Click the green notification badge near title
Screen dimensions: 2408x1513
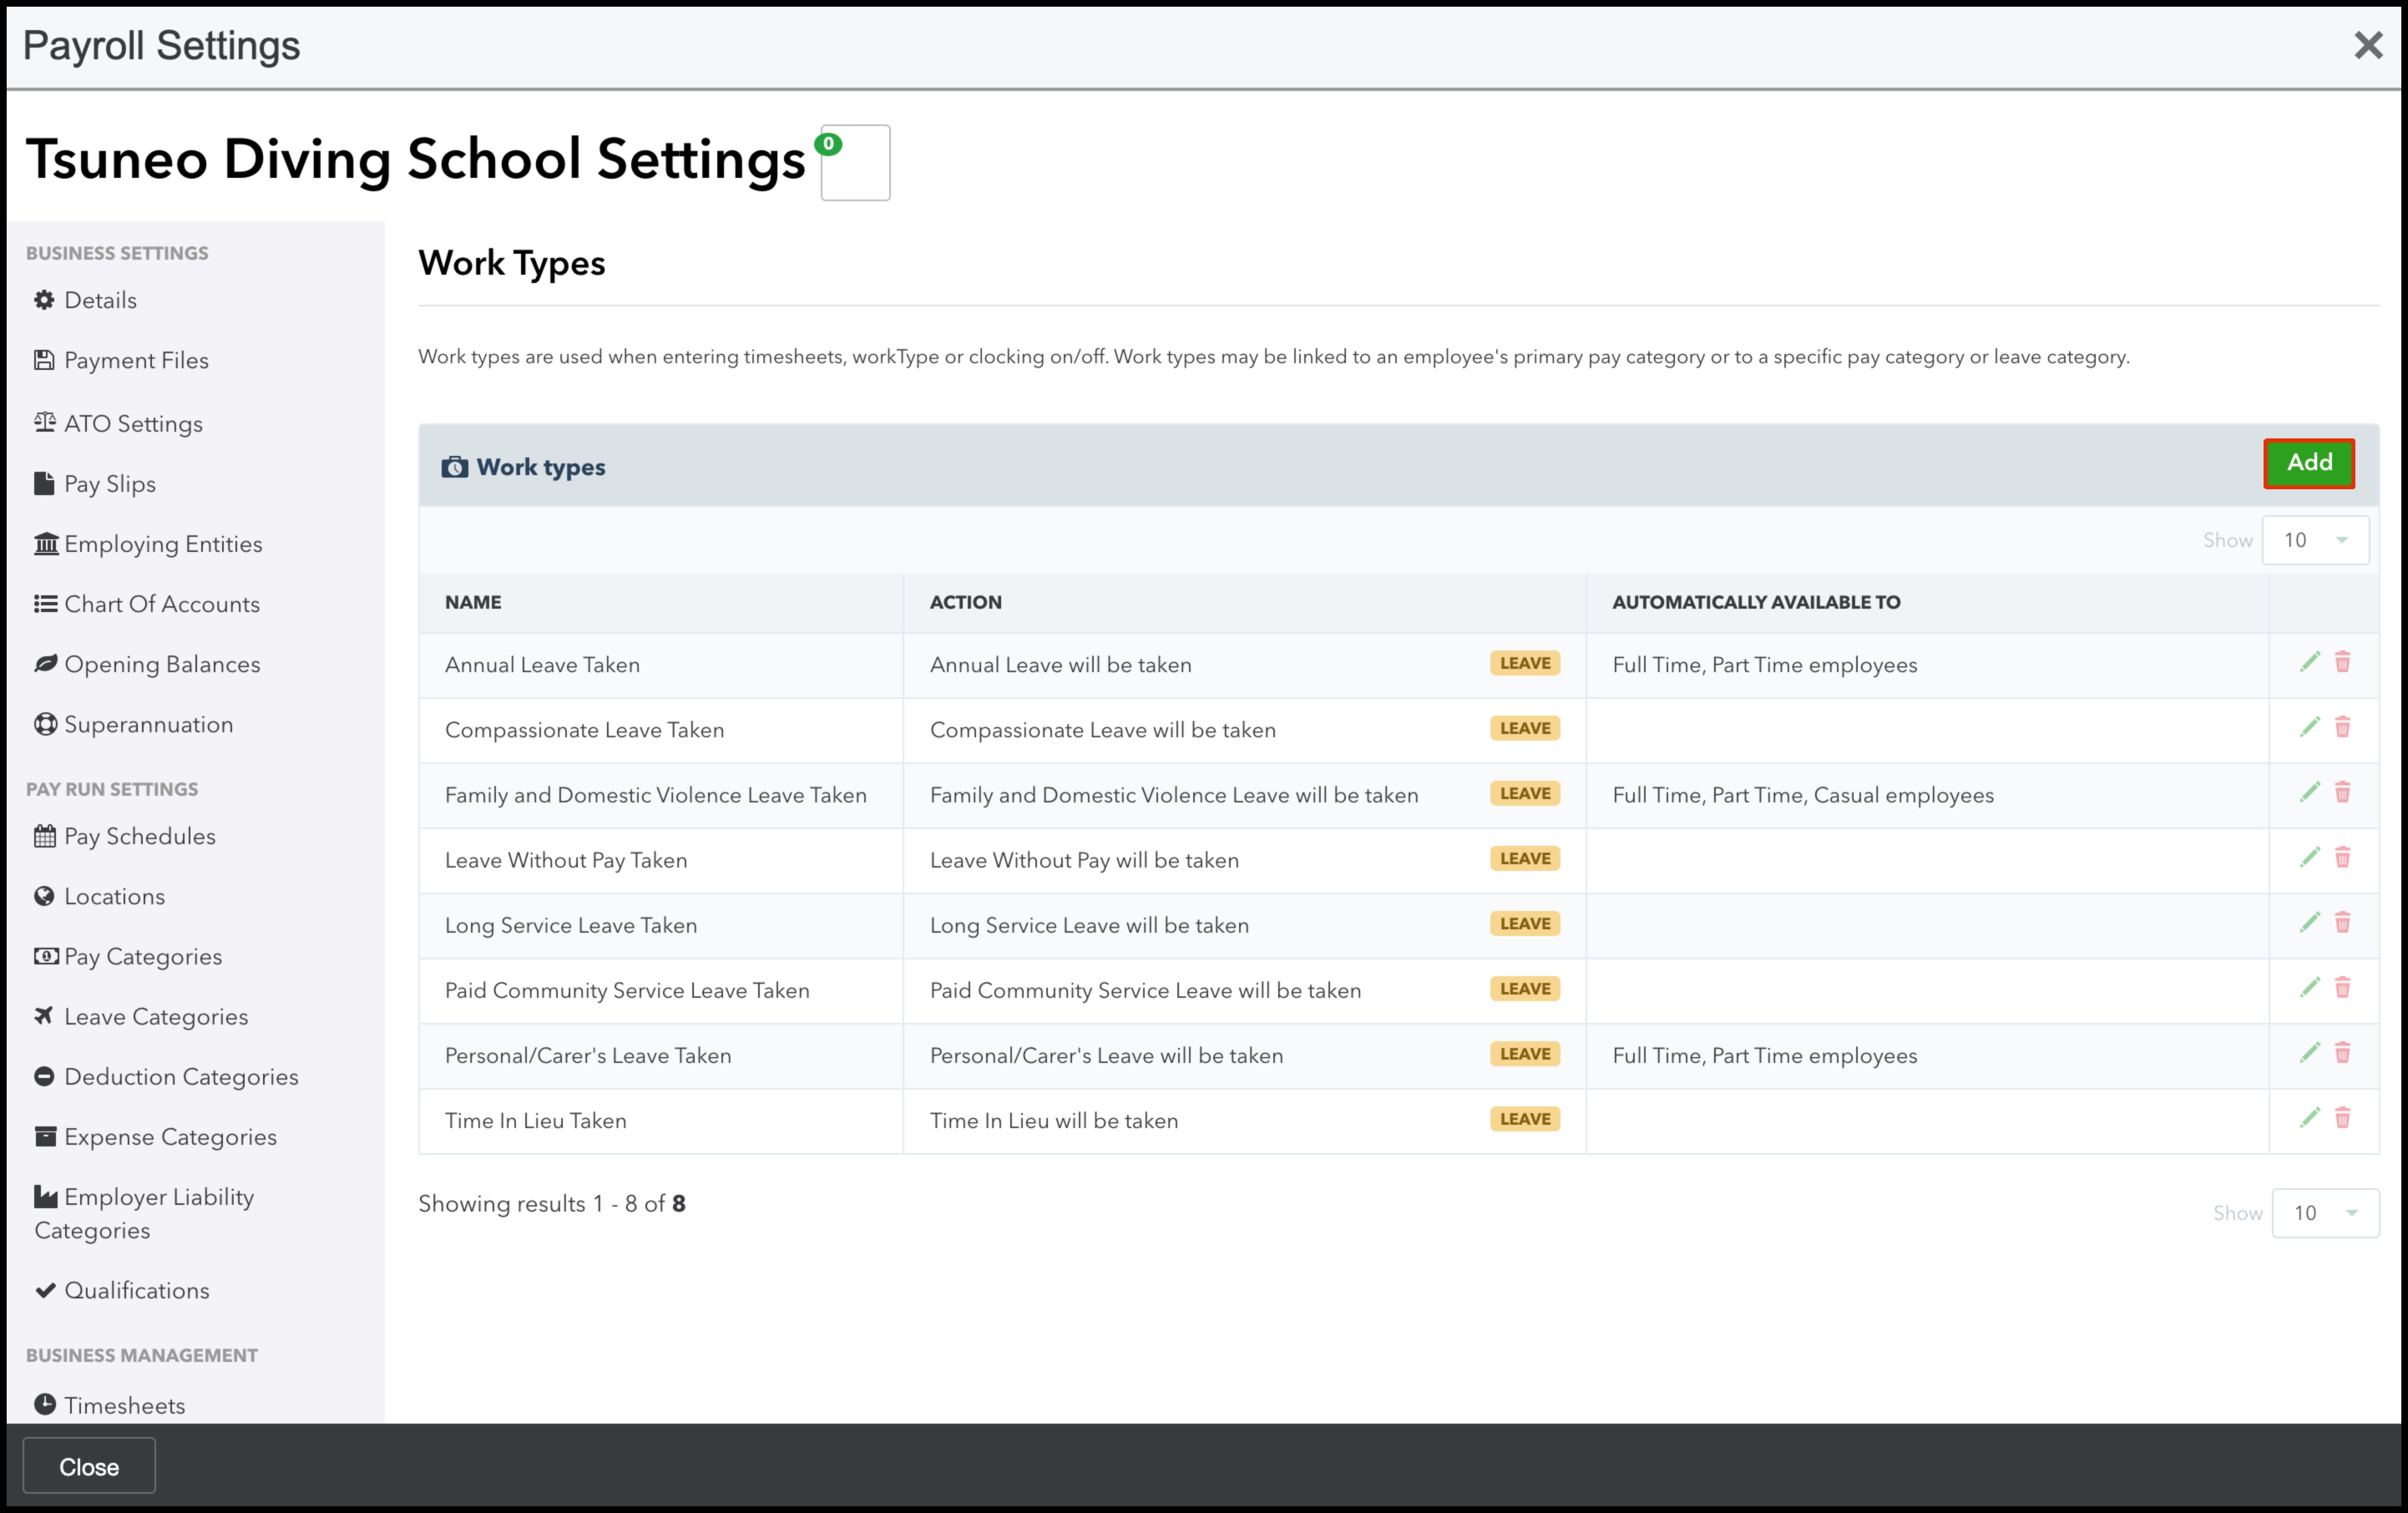pyautogui.click(x=828, y=144)
